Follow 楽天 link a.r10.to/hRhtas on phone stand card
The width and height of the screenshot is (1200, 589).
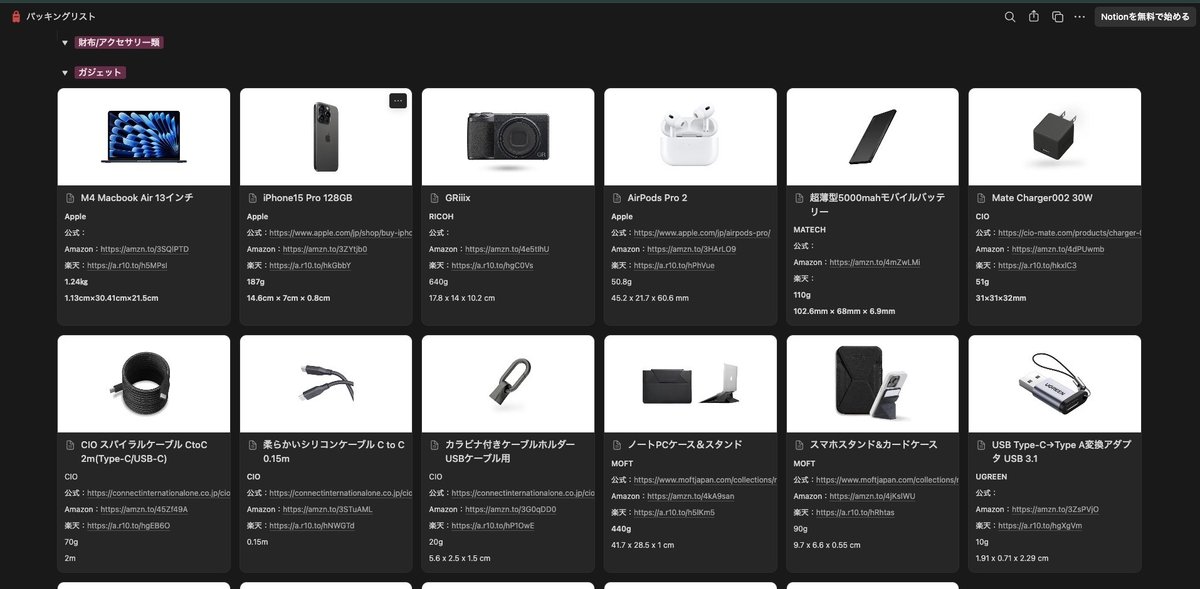point(856,513)
